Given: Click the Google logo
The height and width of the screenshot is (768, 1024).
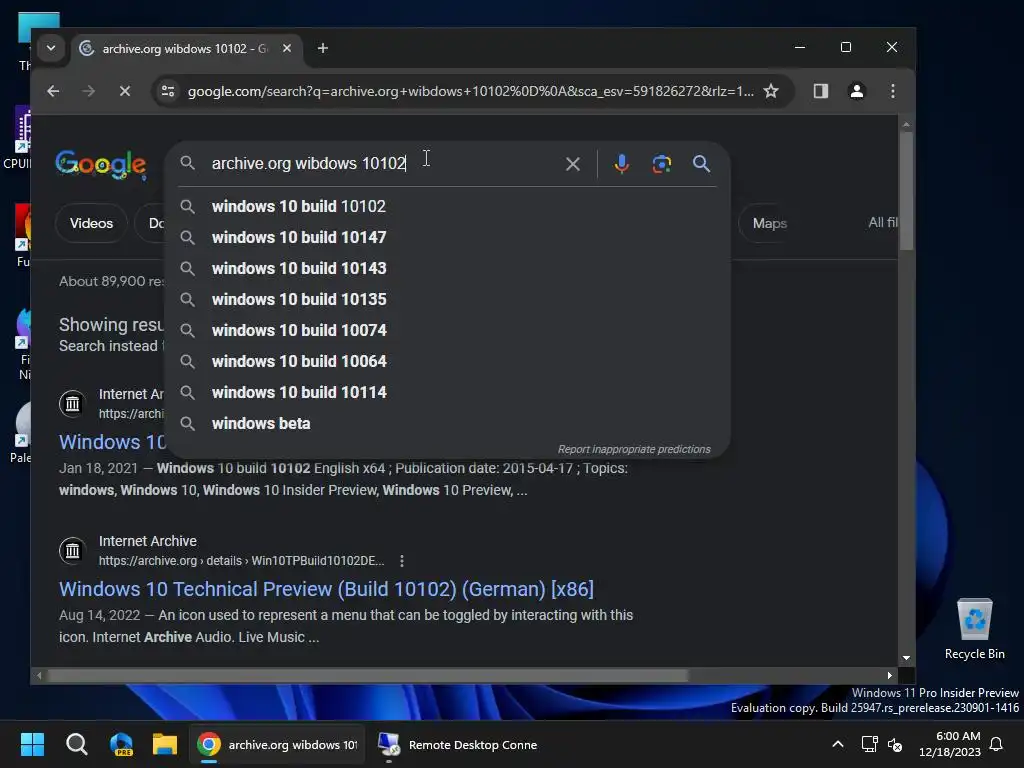Looking at the screenshot, I should tap(101, 165).
